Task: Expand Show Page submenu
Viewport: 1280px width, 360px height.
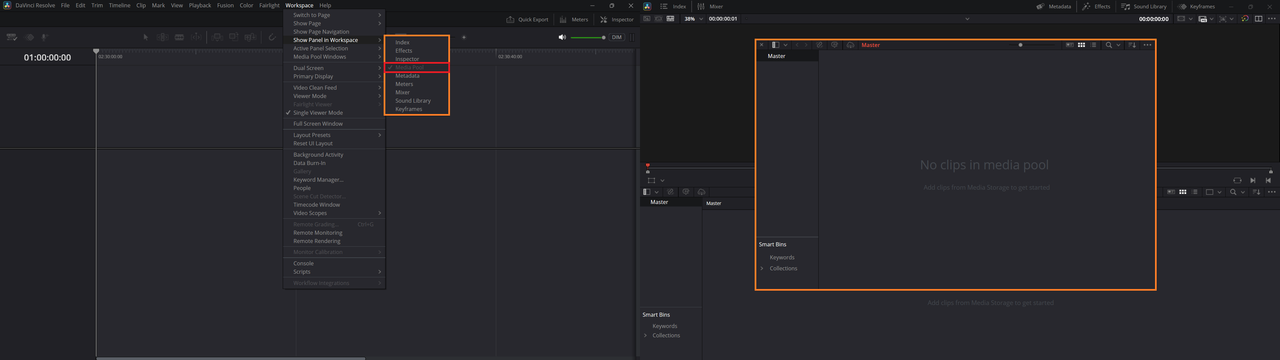Action: pyautogui.click(x=333, y=23)
